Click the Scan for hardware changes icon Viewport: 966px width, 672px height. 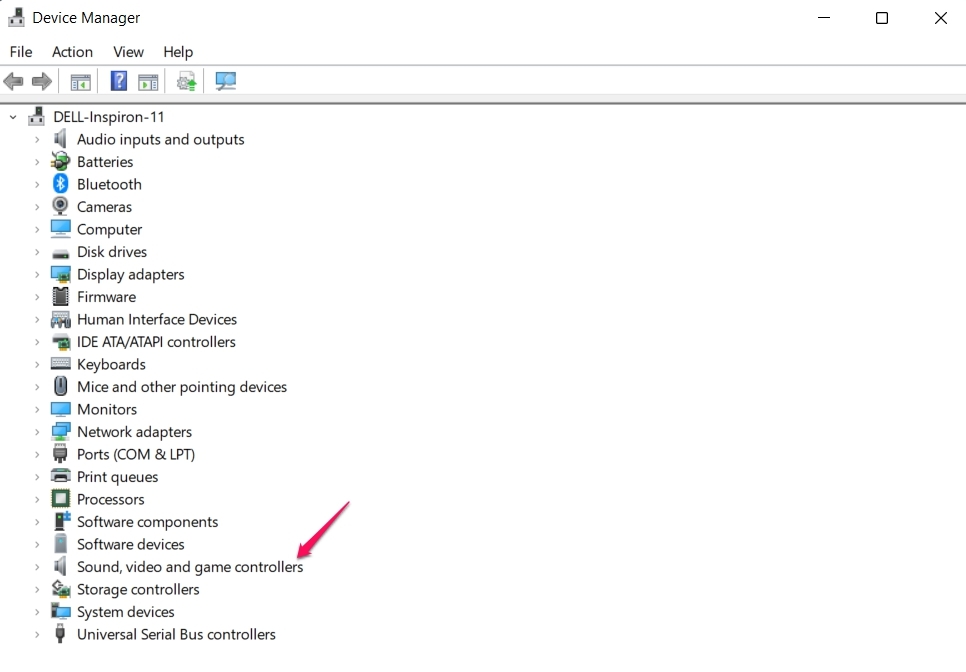pos(226,81)
